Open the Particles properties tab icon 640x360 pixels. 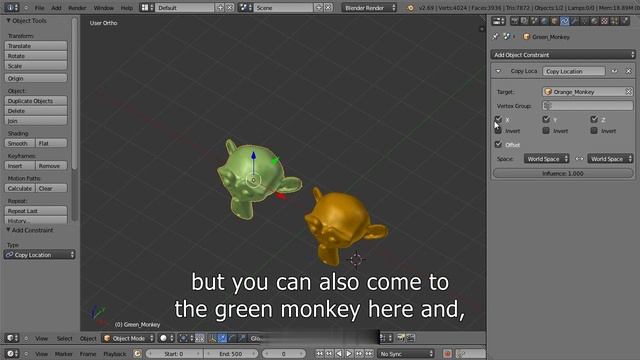coord(615,21)
